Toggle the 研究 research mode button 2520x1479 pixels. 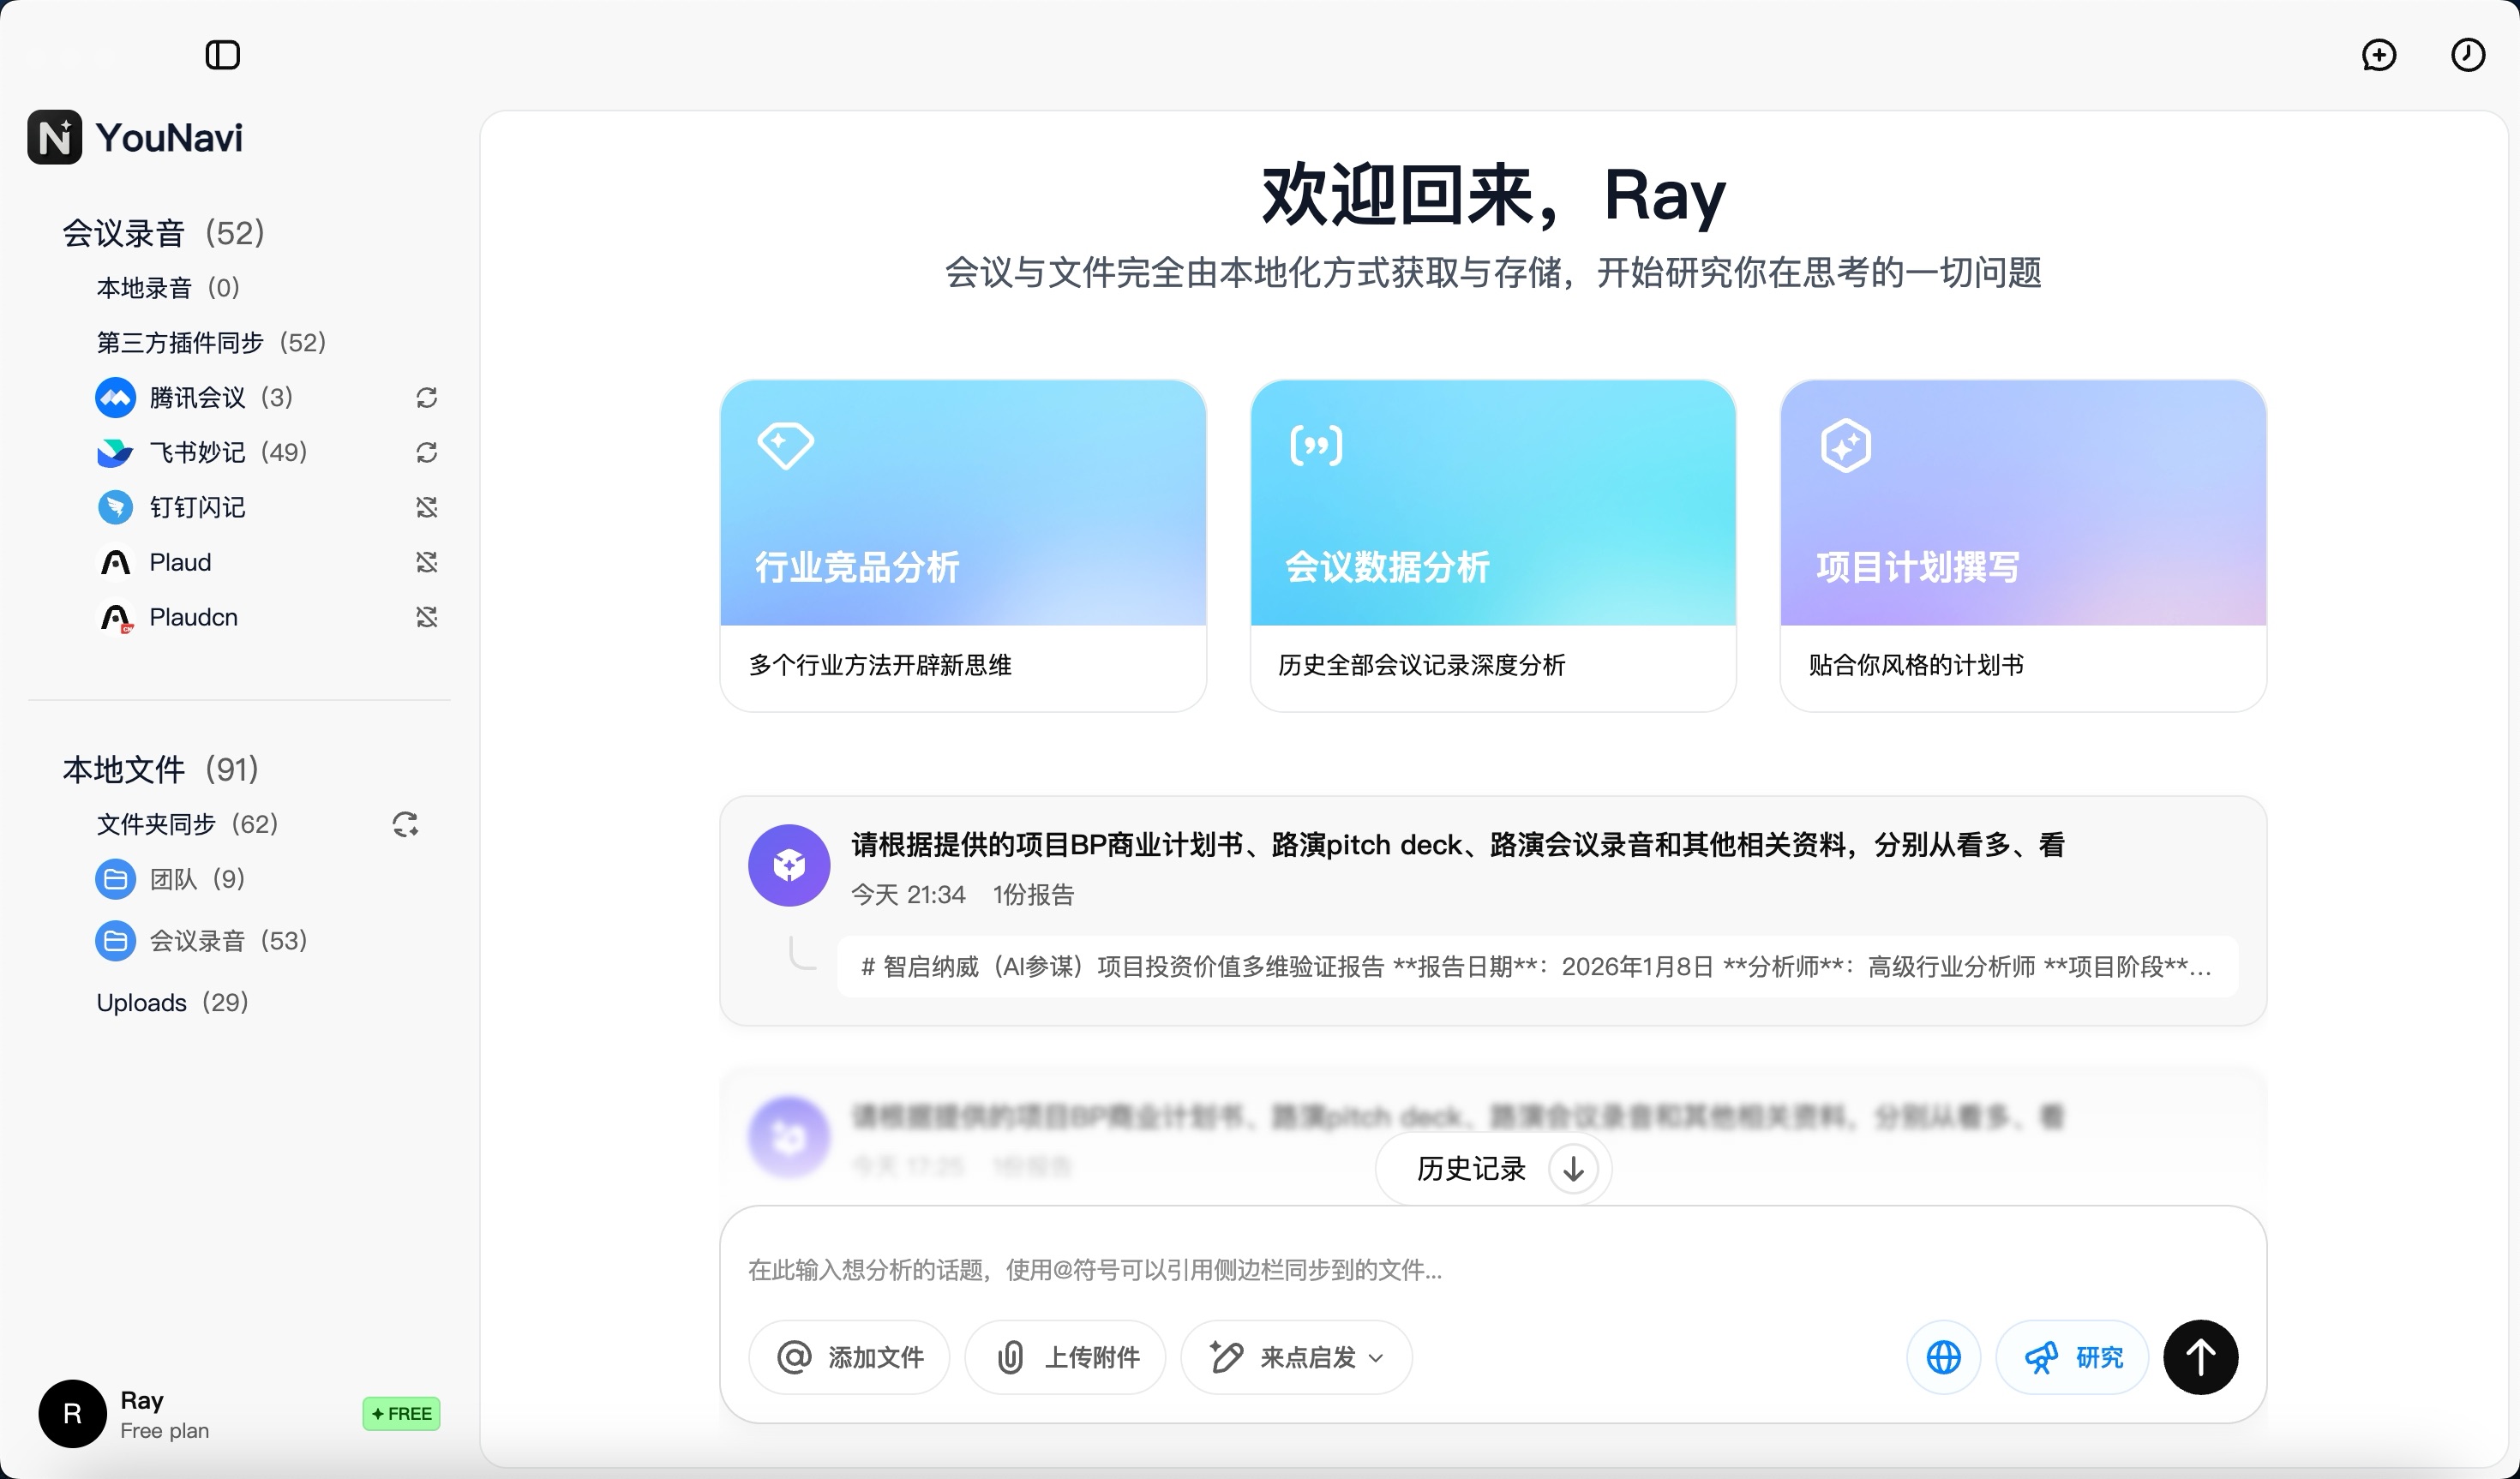point(2072,1357)
